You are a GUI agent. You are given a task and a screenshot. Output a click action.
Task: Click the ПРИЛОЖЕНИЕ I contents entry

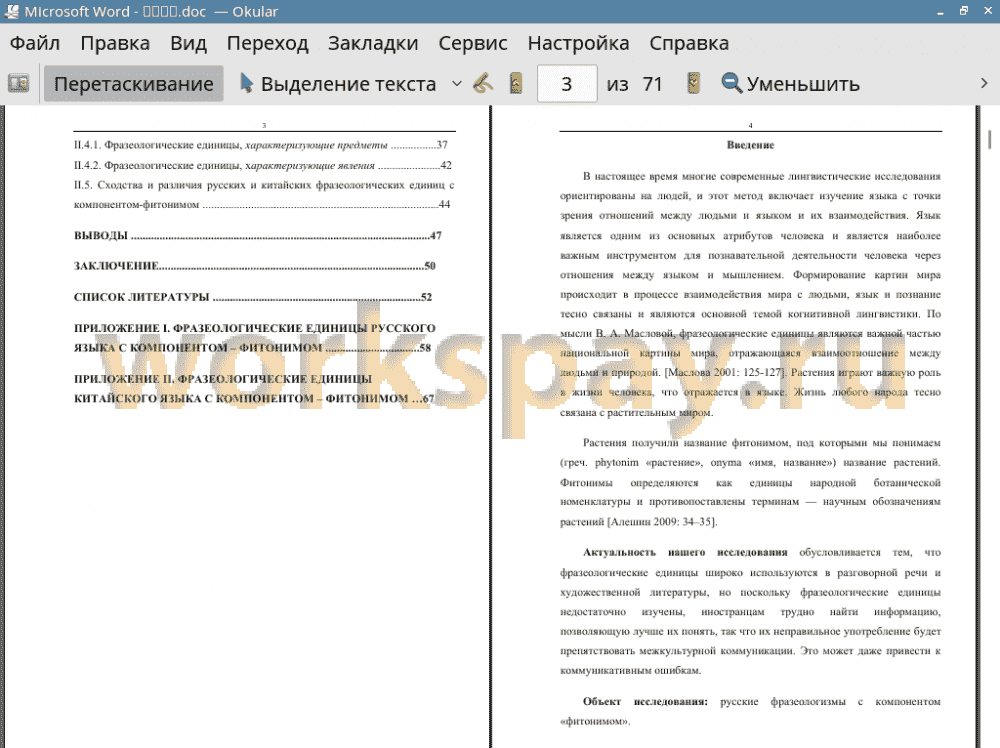[254, 338]
